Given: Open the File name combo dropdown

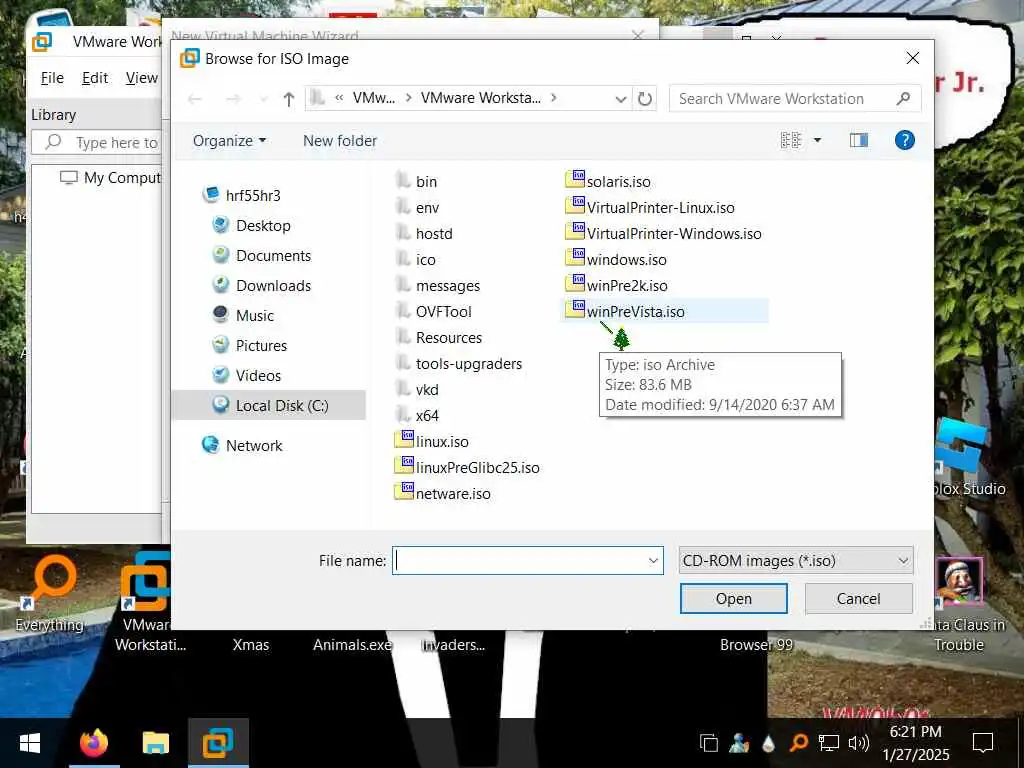Looking at the screenshot, I should (652, 560).
